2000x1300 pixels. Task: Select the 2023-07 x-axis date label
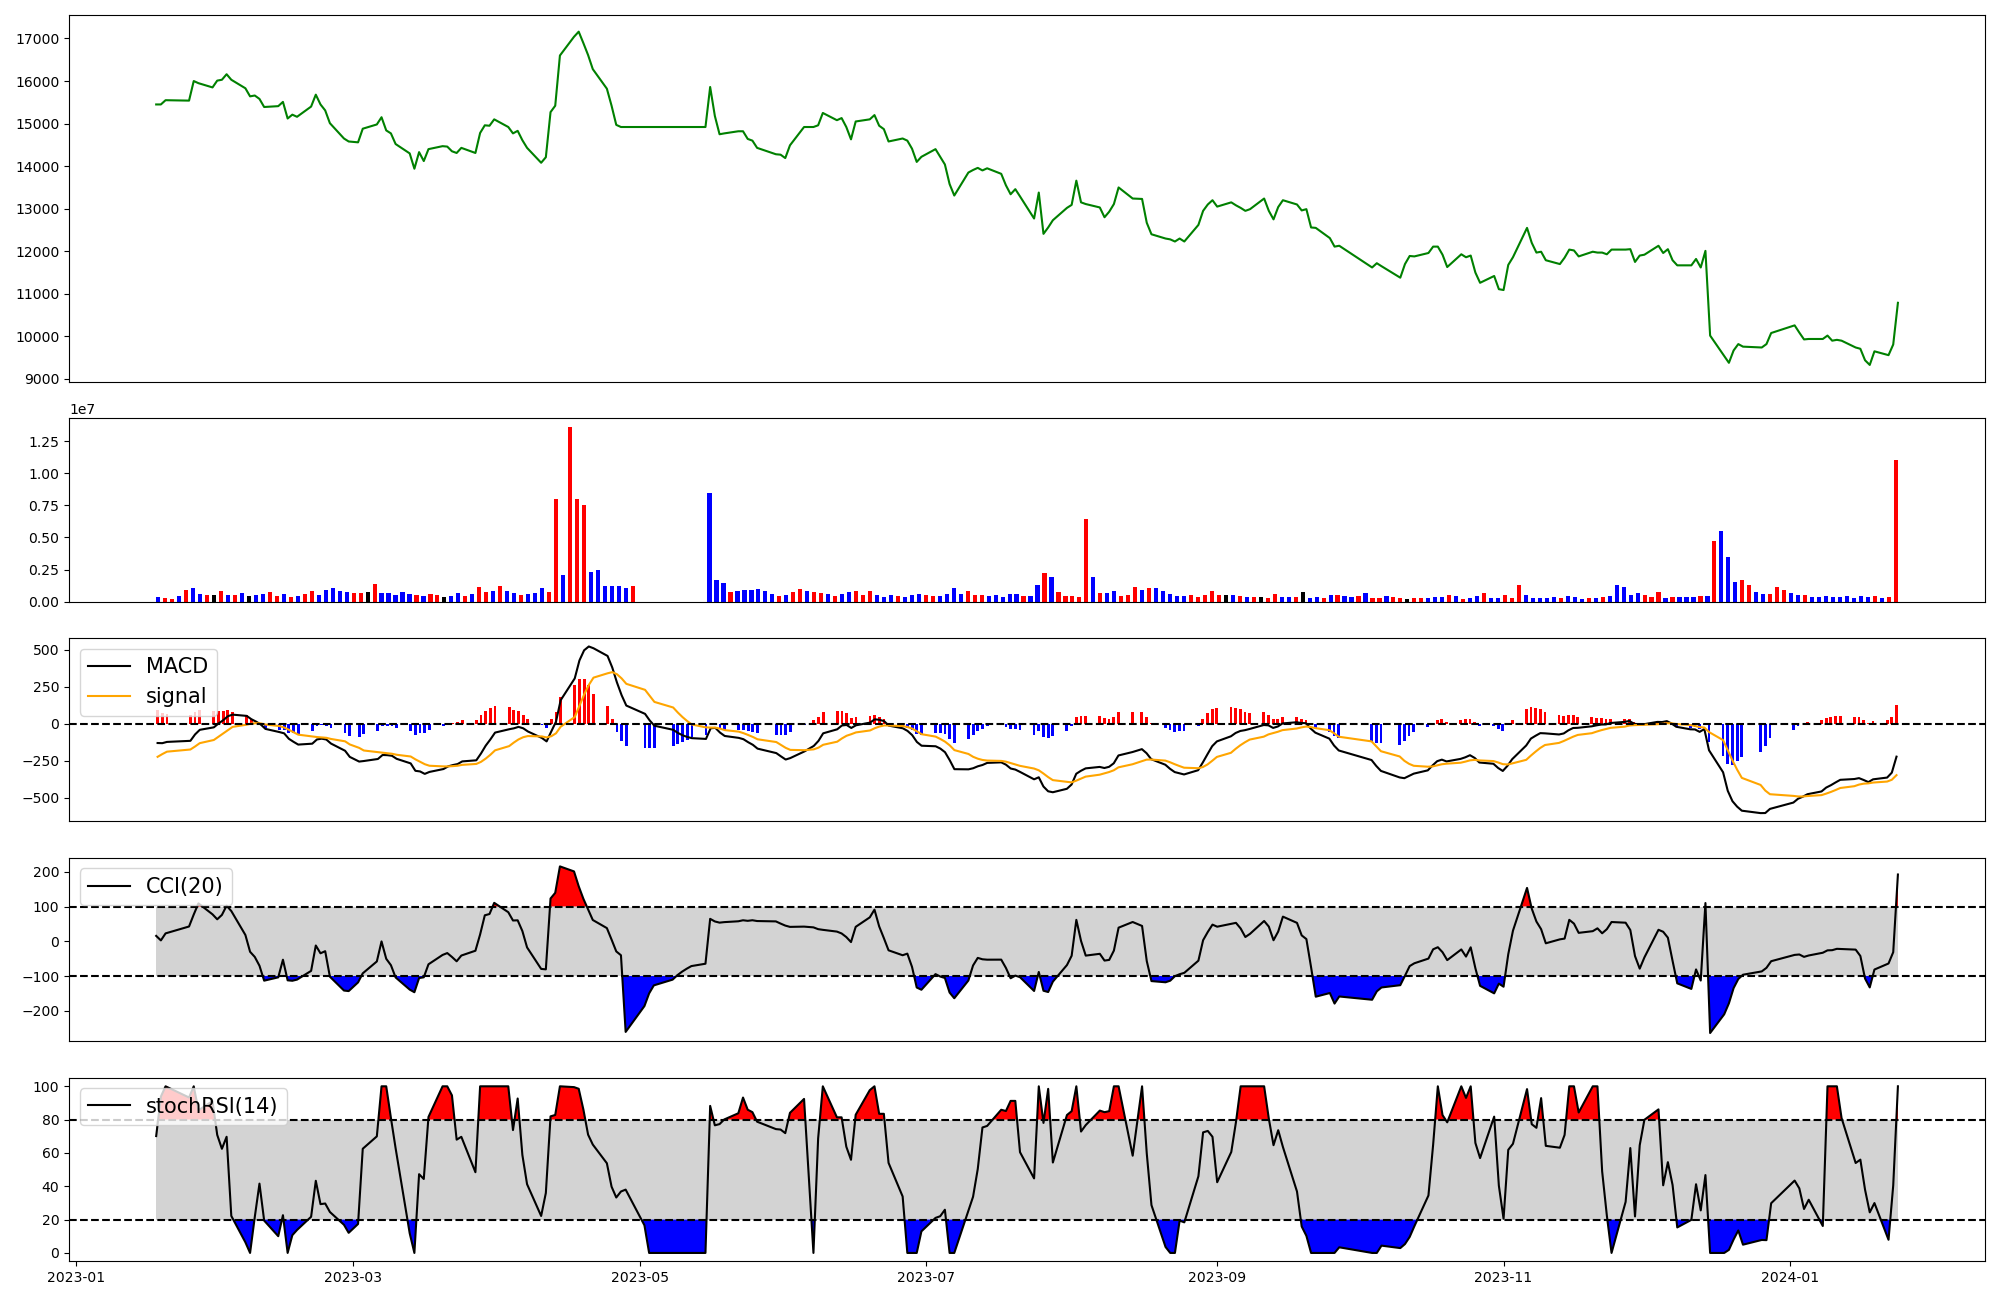click(x=927, y=1277)
